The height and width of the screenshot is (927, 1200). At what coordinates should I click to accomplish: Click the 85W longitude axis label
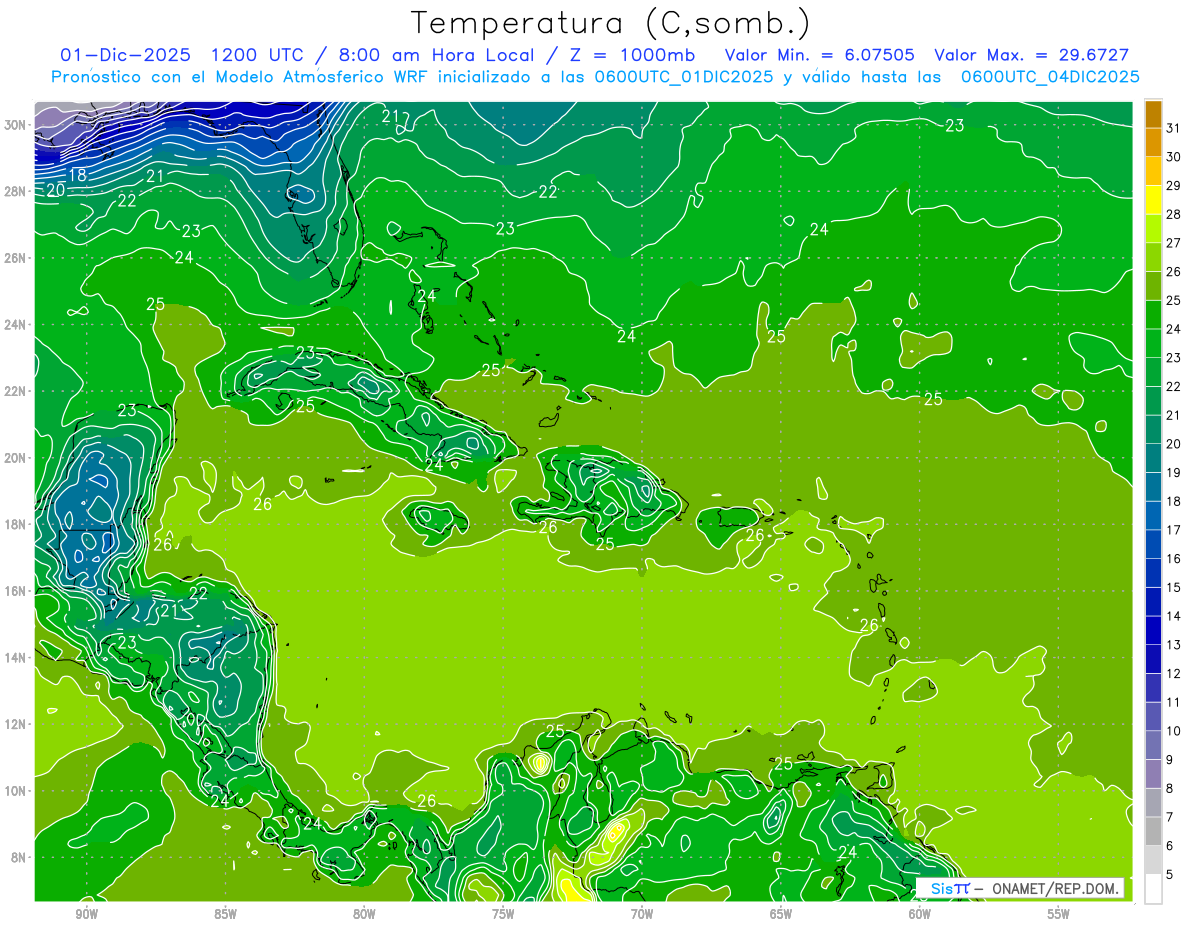tap(225, 914)
